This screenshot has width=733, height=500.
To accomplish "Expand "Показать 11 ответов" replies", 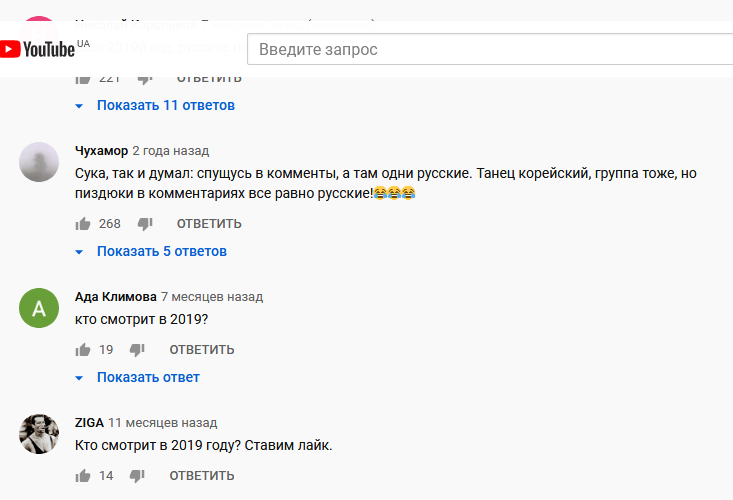I will coord(165,105).
